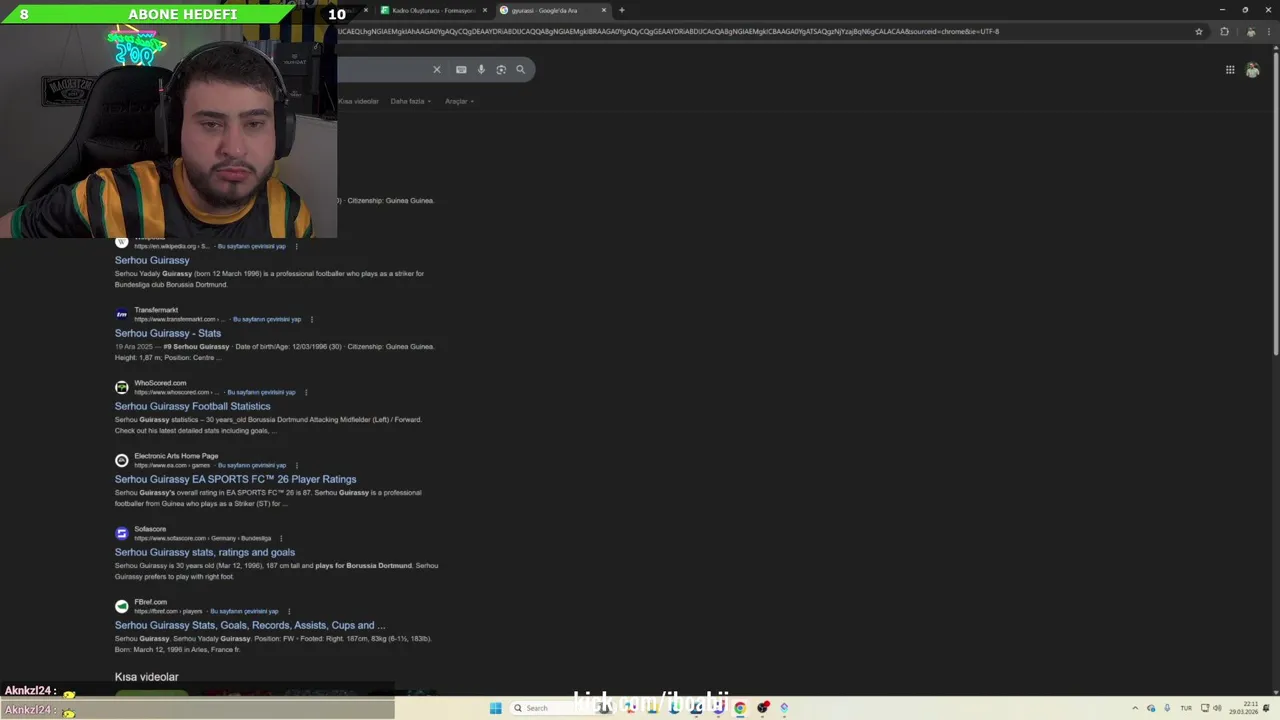This screenshot has height=720, width=1280.
Task: Click the Chrome address bar URL
Action: coord(668,31)
